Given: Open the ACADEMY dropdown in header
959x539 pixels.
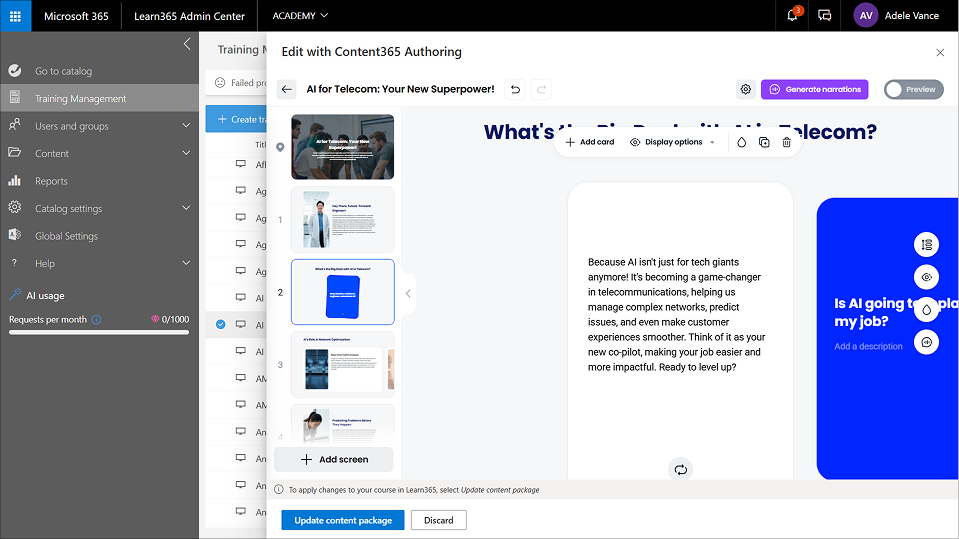Looking at the screenshot, I should 300,16.
